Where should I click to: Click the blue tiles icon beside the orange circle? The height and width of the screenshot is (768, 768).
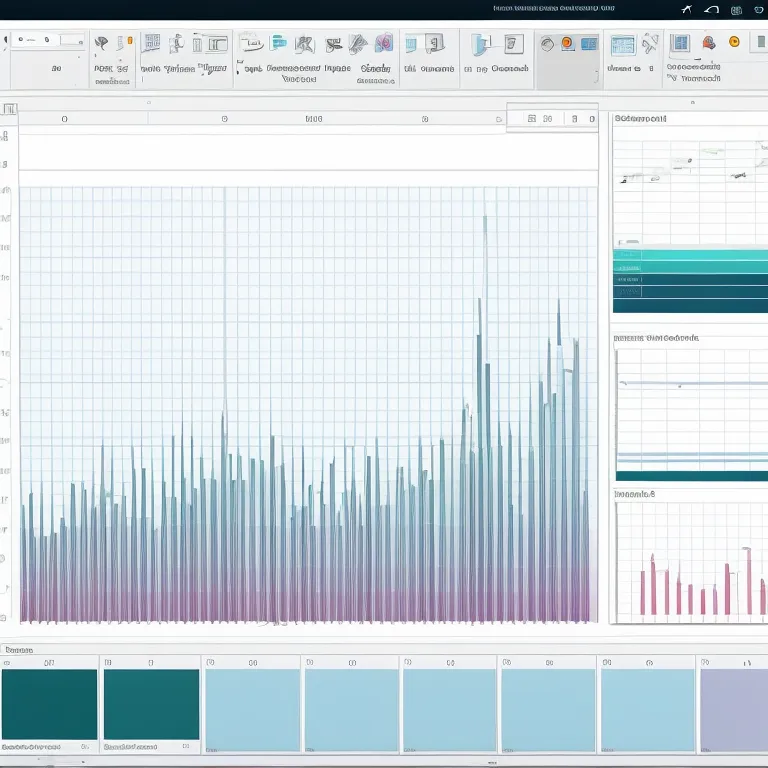click(588, 43)
